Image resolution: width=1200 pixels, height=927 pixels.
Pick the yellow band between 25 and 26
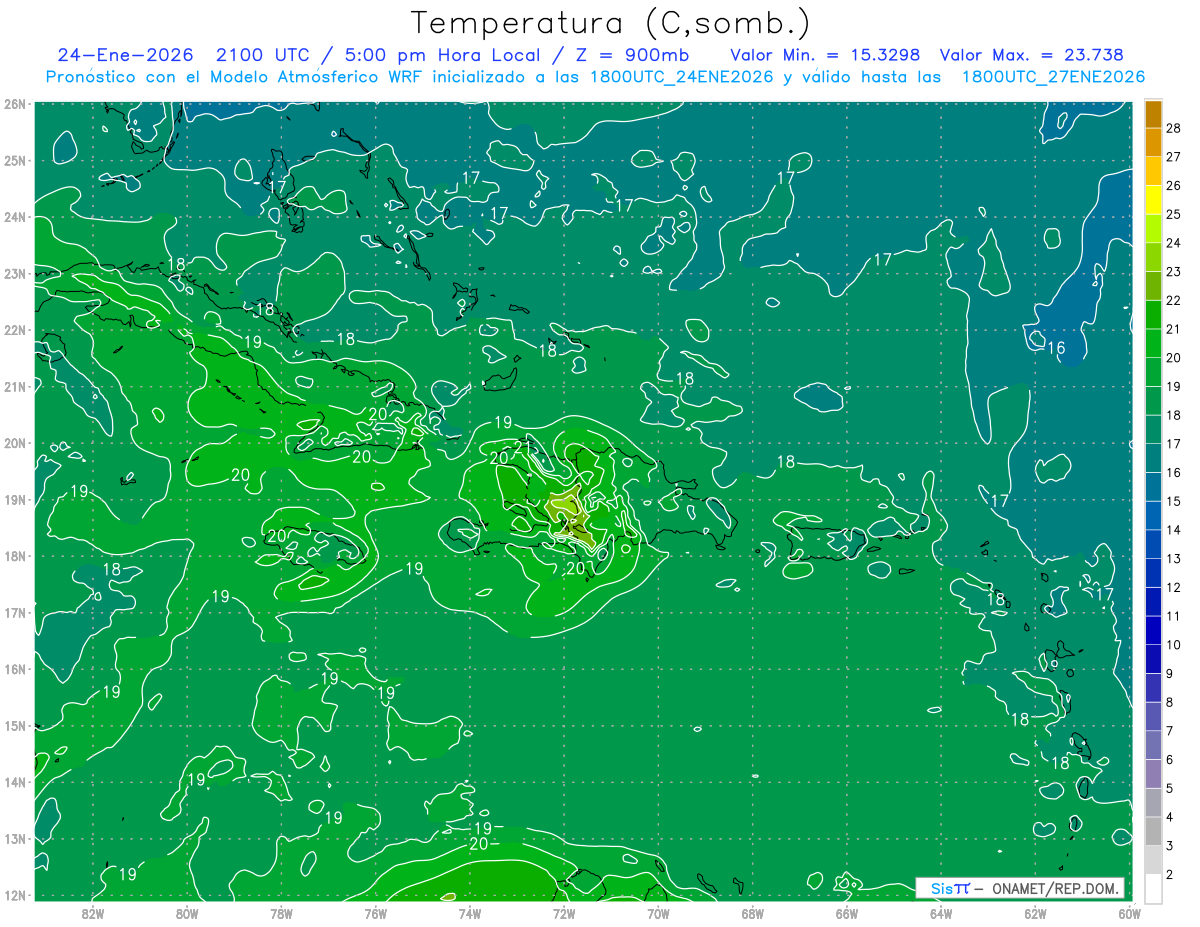pos(1153,199)
